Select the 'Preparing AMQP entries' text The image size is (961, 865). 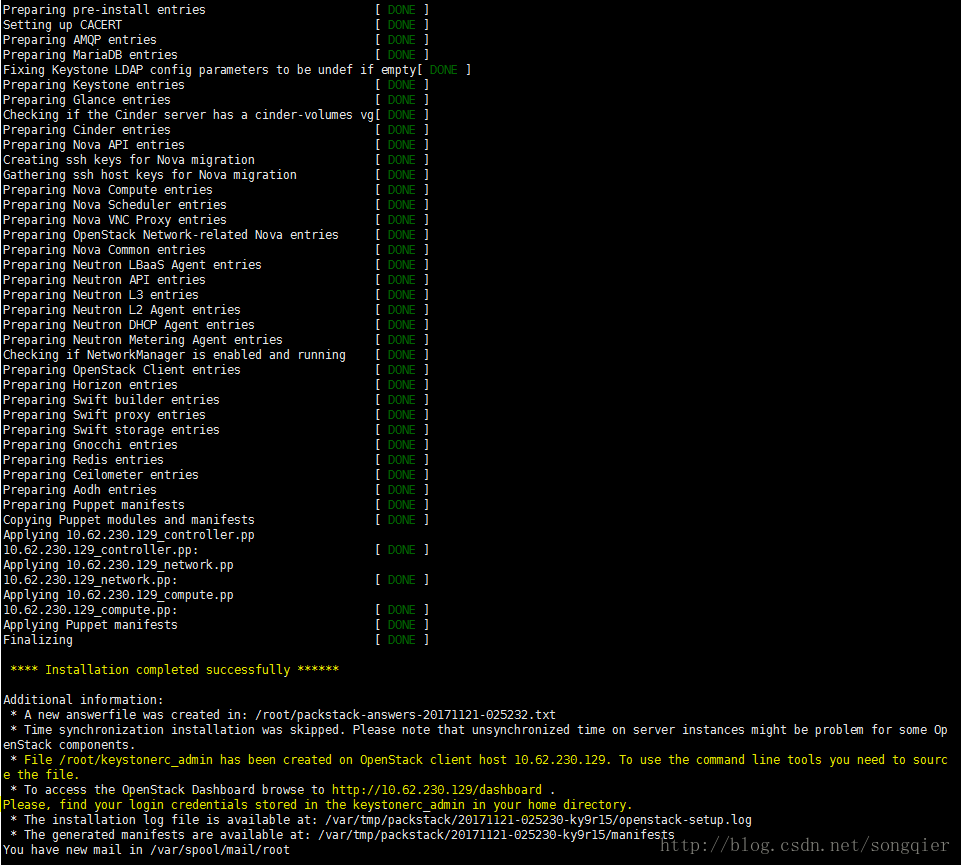click(x=80, y=40)
